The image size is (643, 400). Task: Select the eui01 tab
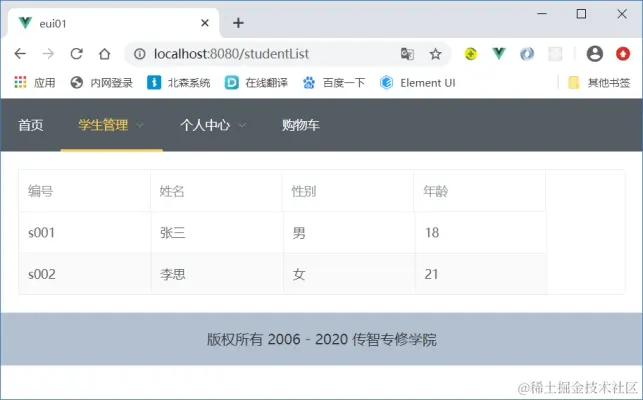pyautogui.click(x=113, y=23)
